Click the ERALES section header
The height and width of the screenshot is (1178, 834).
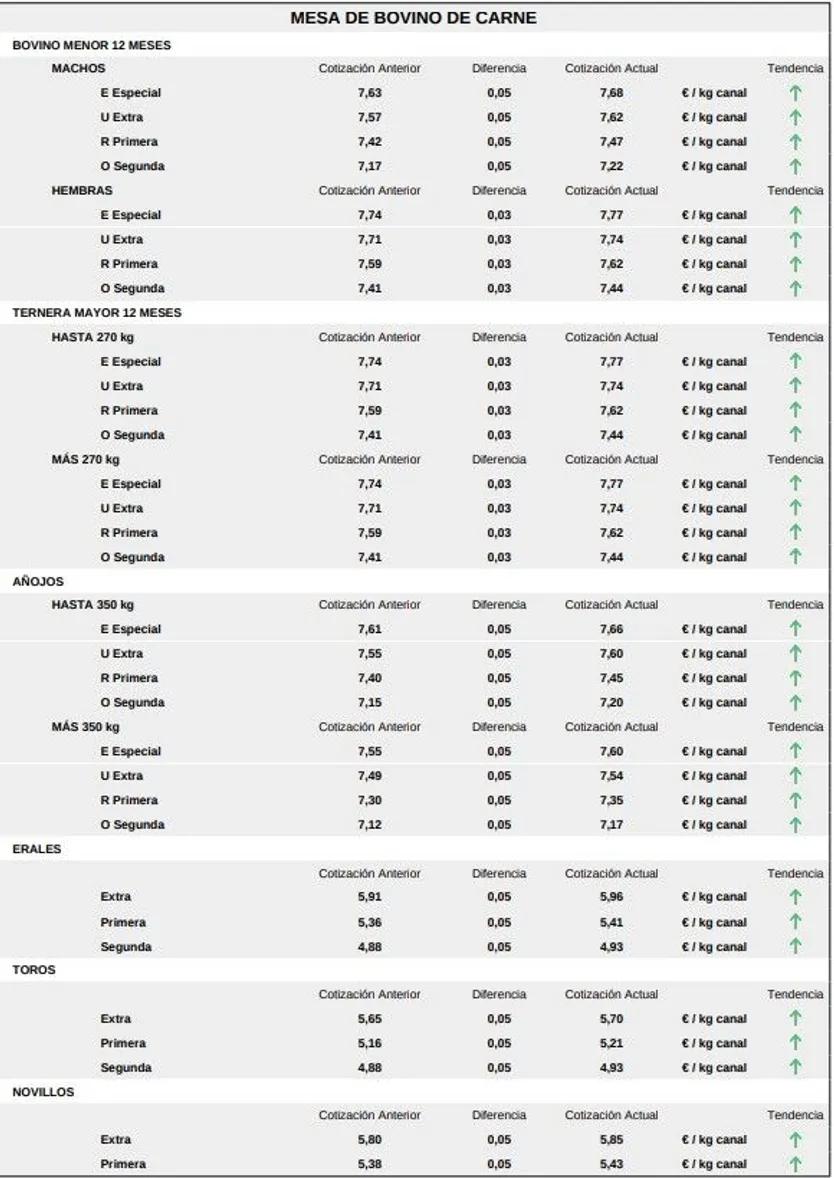coord(37,849)
